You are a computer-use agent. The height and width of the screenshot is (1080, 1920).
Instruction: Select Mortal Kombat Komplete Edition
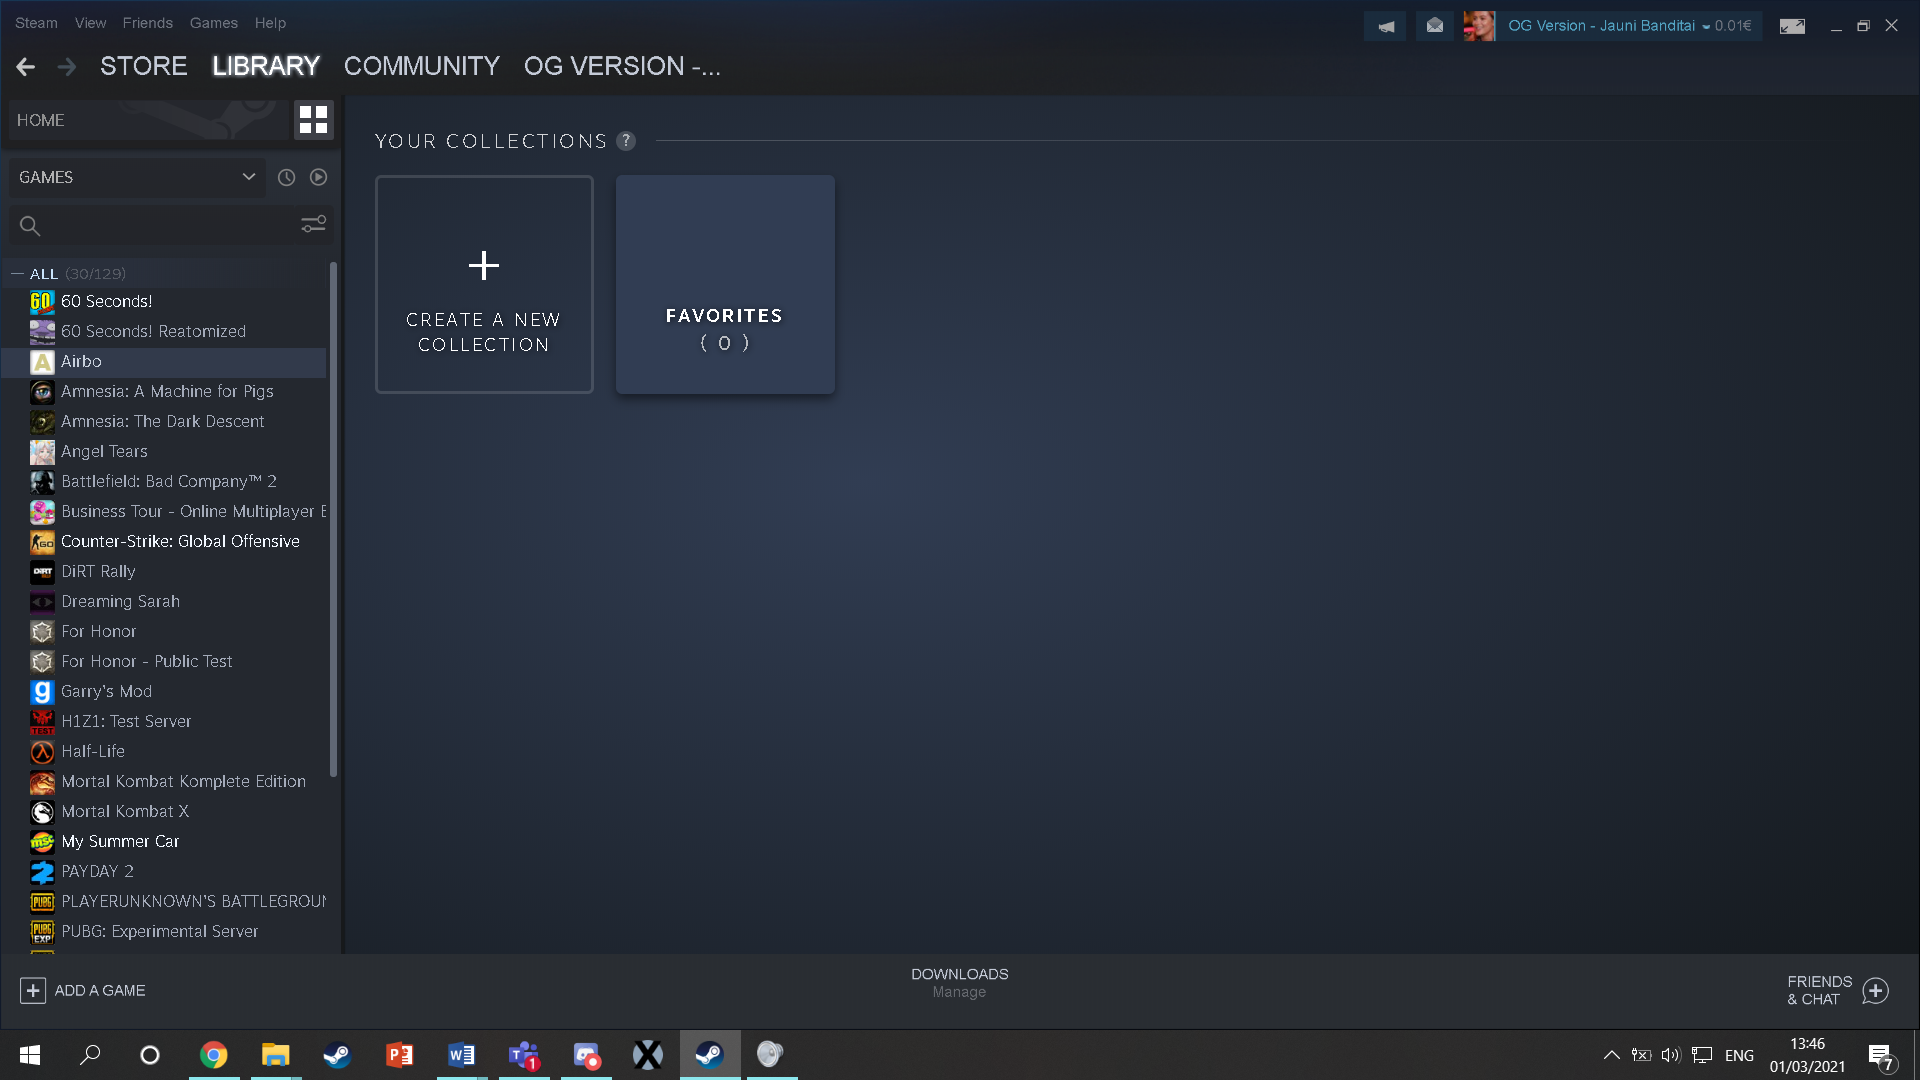[x=164, y=782]
